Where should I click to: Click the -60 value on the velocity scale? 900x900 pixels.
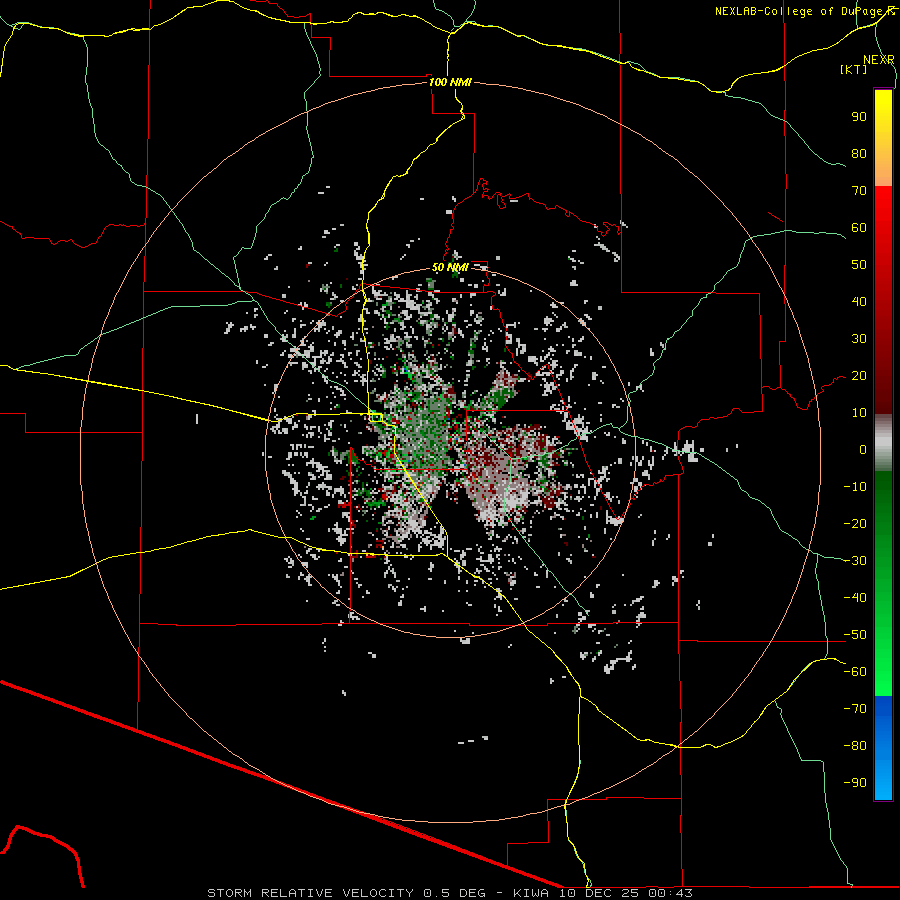pos(855,672)
